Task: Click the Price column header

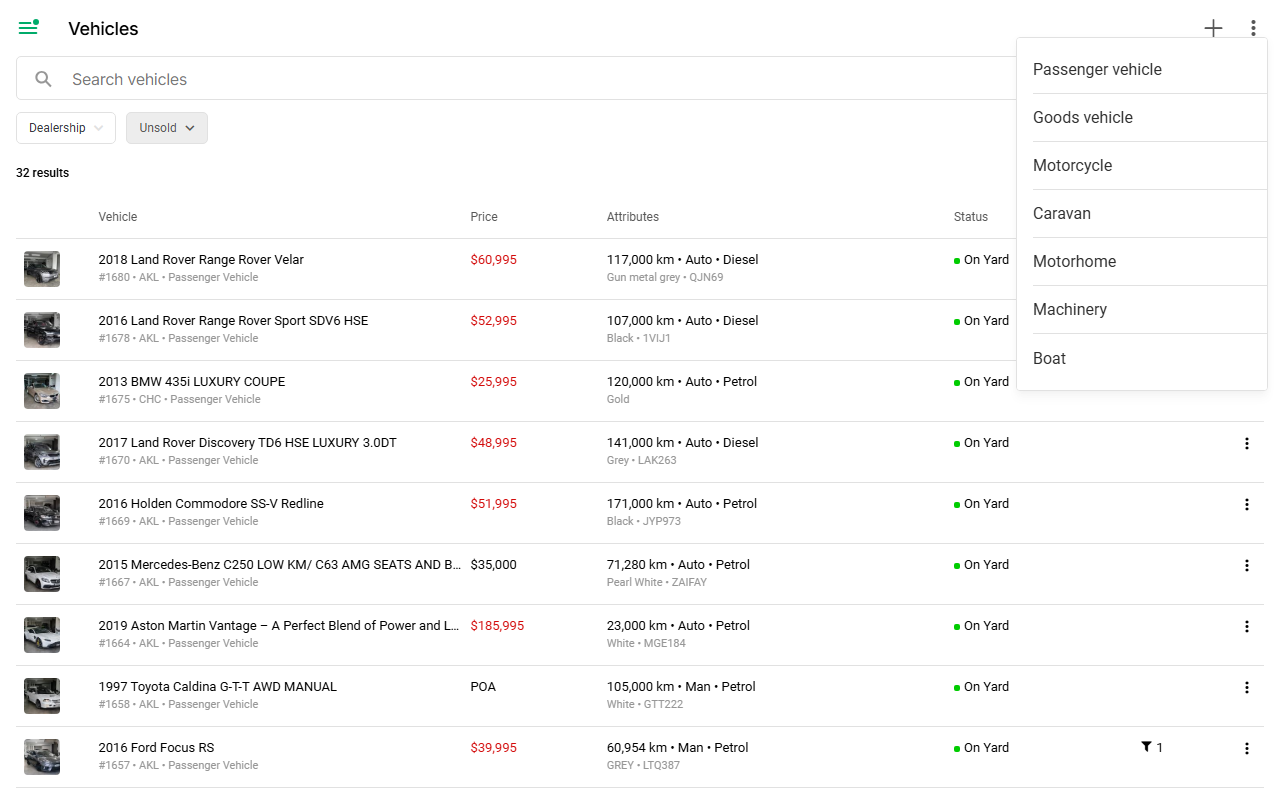Action: click(484, 217)
